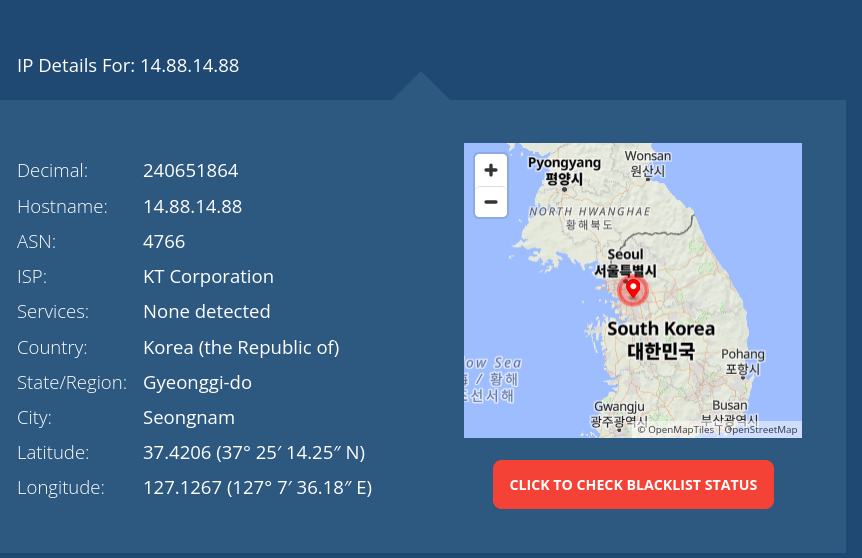The height and width of the screenshot is (558, 862).
Task: Click the hostname value 14.88.14.88
Action: 192,207
